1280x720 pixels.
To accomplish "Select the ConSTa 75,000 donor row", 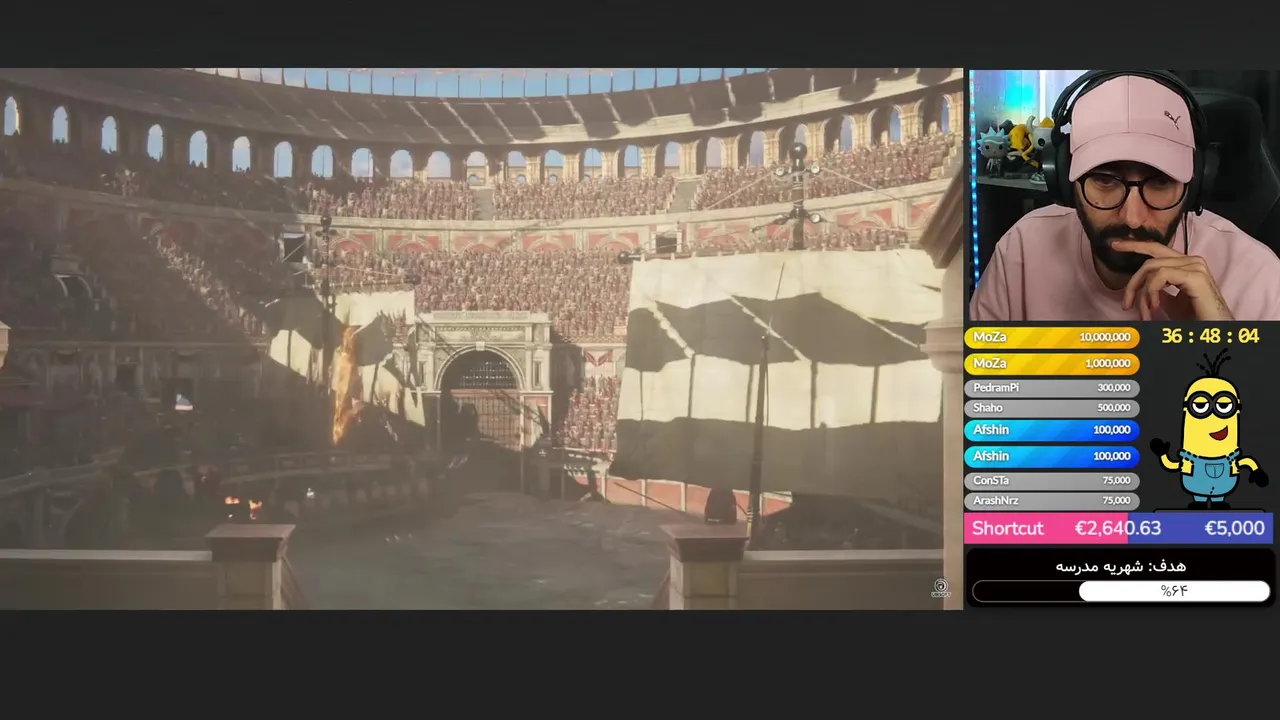I will [1052, 480].
